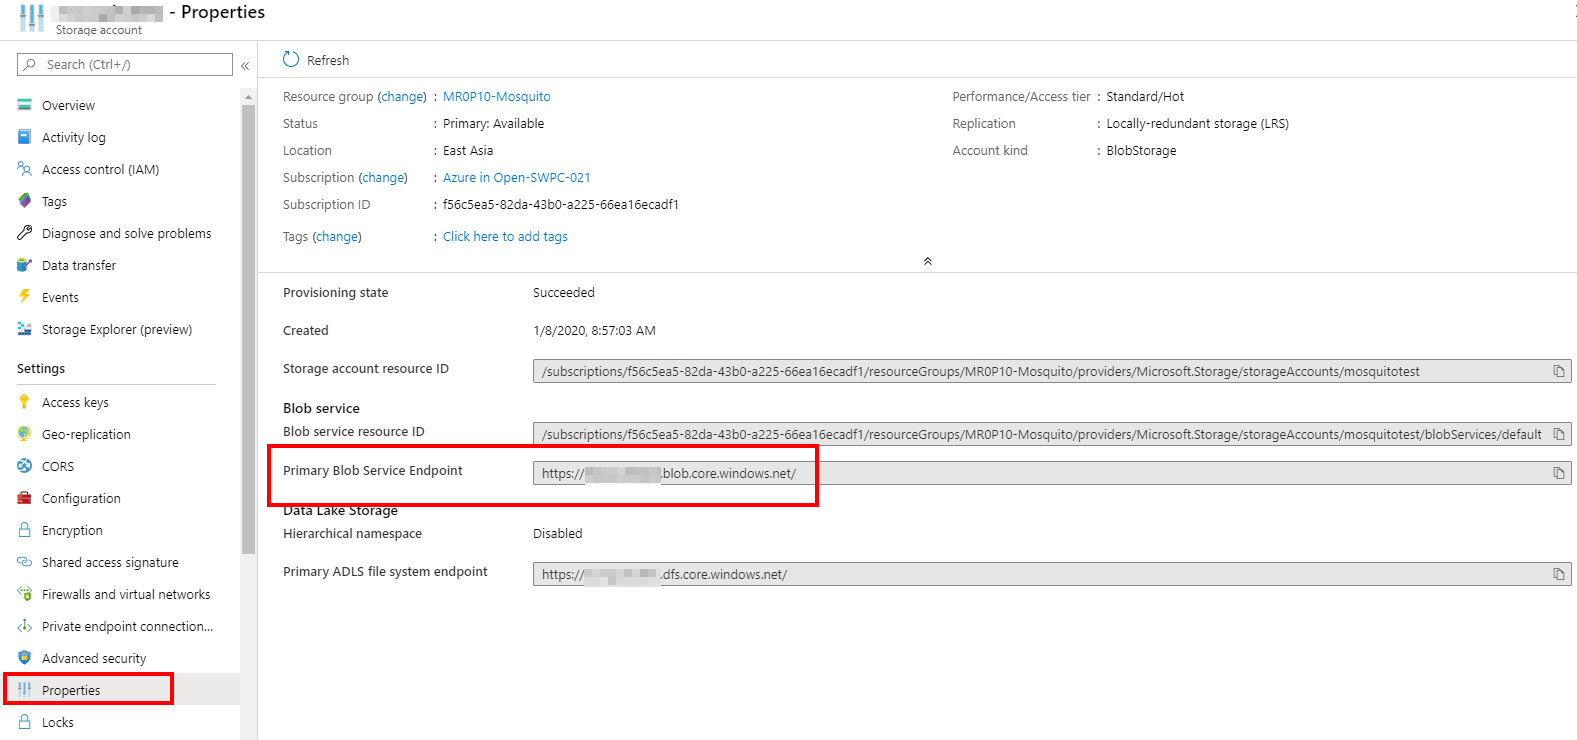The height and width of the screenshot is (740, 1577).
Task: Open Storage Explorer (preview) label
Action: (117, 329)
